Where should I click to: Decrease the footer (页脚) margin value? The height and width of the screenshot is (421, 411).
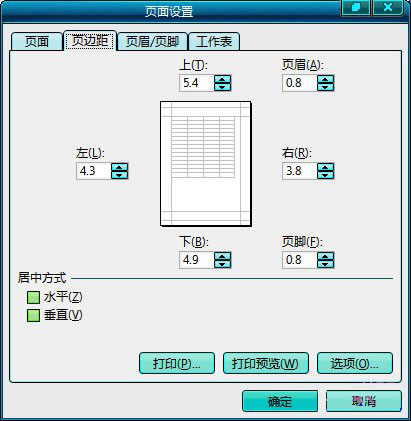click(325, 263)
